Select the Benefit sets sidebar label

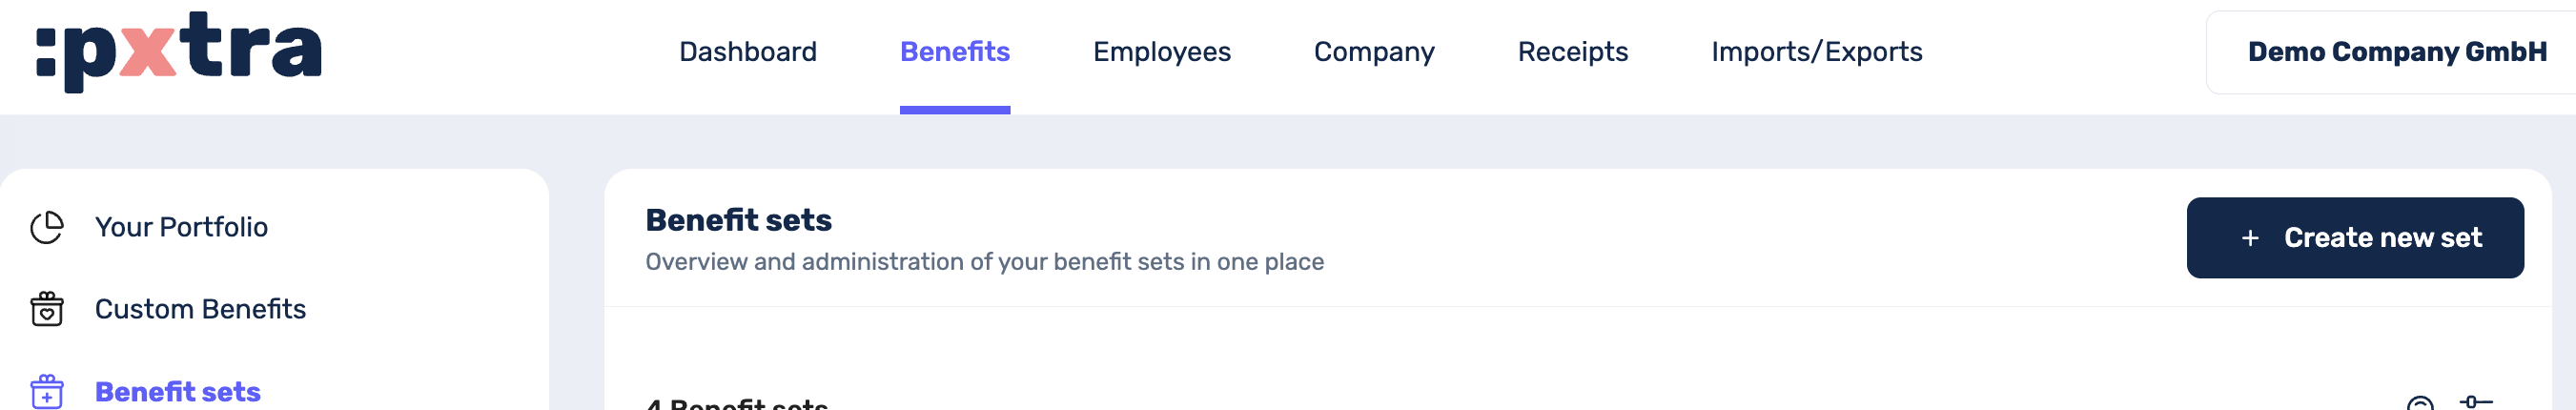tap(177, 391)
